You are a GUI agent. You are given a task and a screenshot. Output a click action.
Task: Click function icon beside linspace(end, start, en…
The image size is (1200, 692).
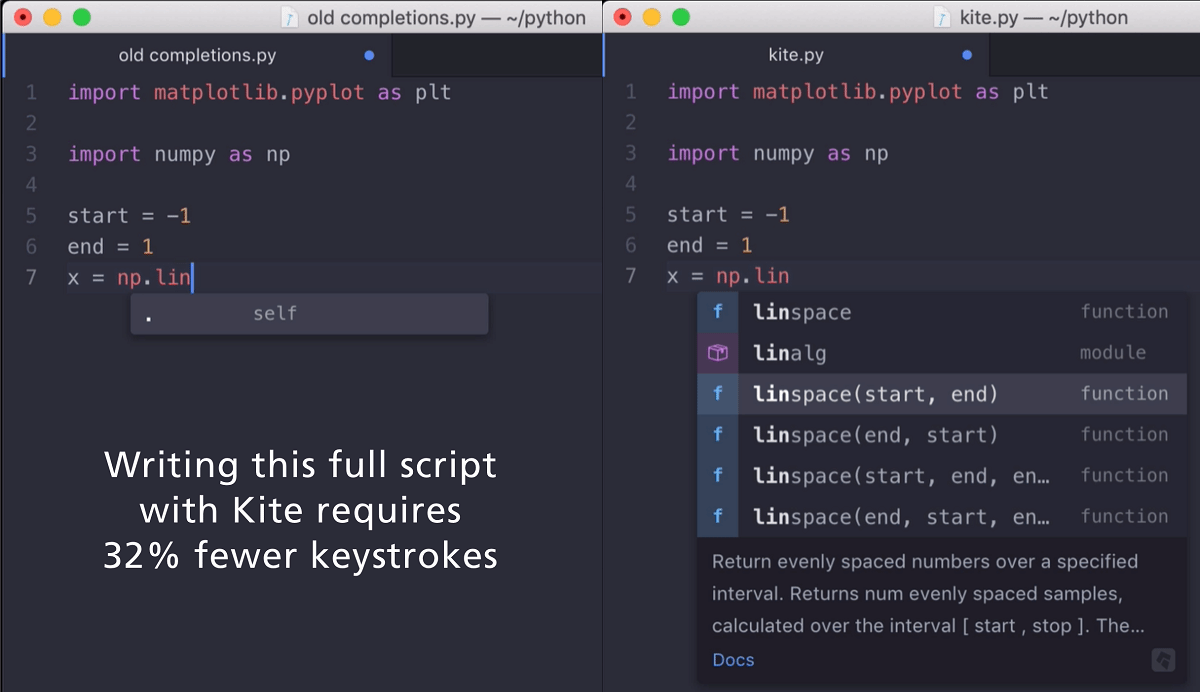click(x=718, y=517)
